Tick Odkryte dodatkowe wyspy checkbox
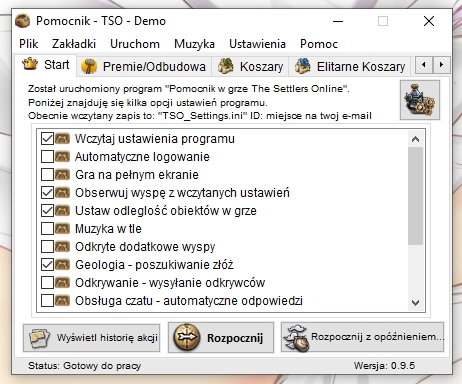 pyautogui.click(x=47, y=246)
